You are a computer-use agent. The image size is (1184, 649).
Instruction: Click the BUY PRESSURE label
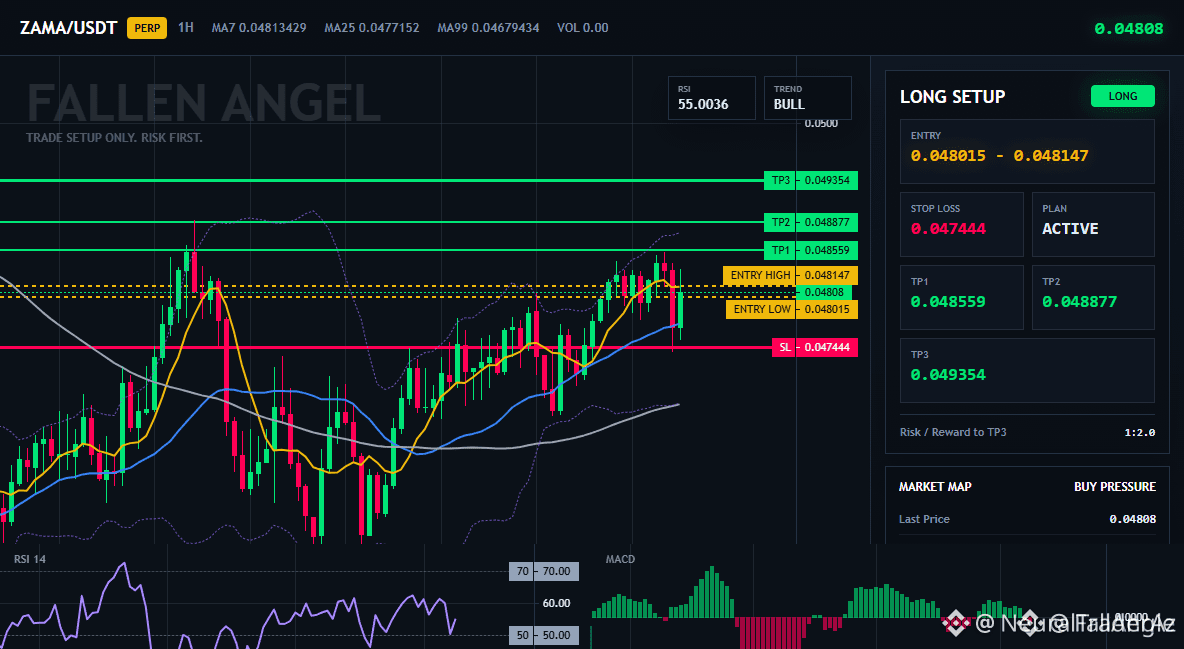[x=1115, y=487]
